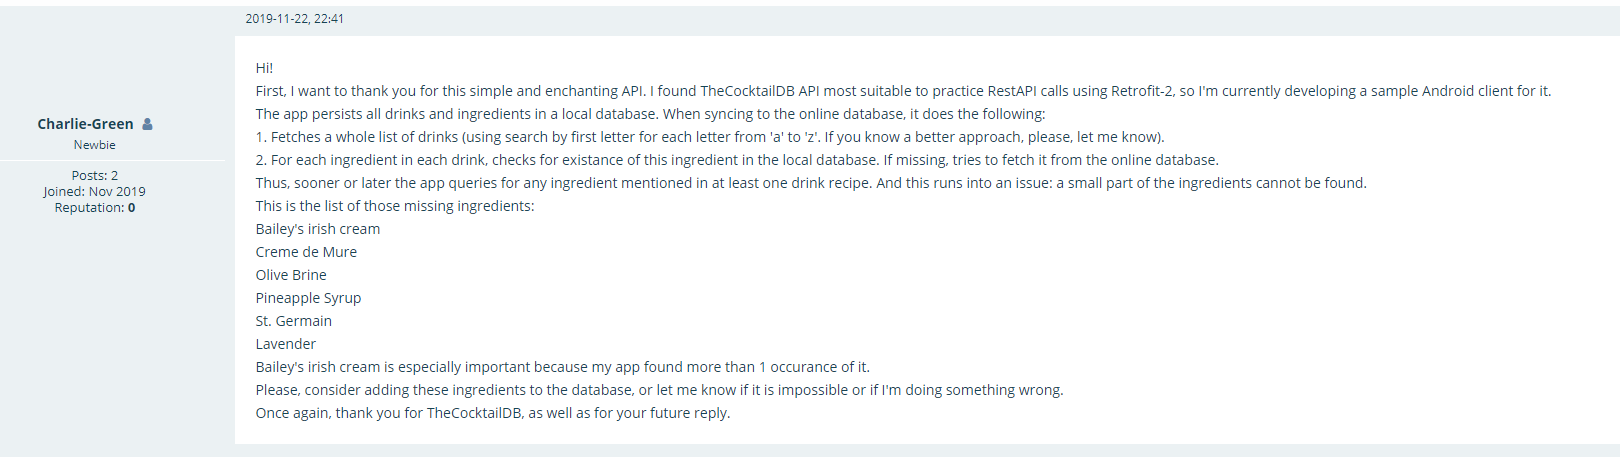The height and width of the screenshot is (457, 1620).
Task: Click the line starting "1. Fetches a whole list"
Action: pyautogui.click(x=710, y=137)
